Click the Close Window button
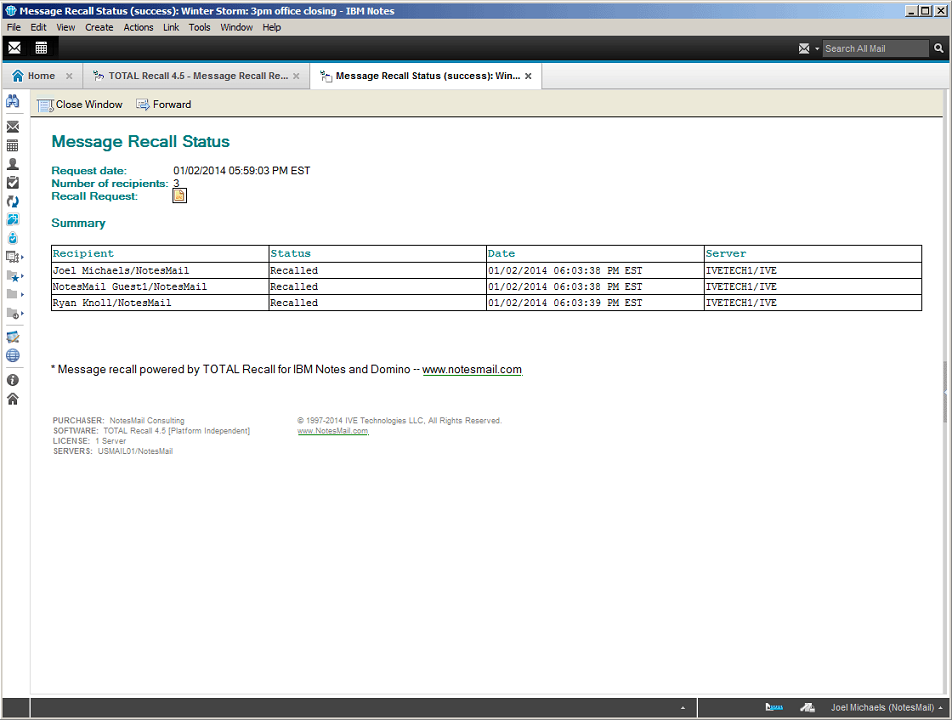Viewport: 952px width, 720px height. pos(80,104)
